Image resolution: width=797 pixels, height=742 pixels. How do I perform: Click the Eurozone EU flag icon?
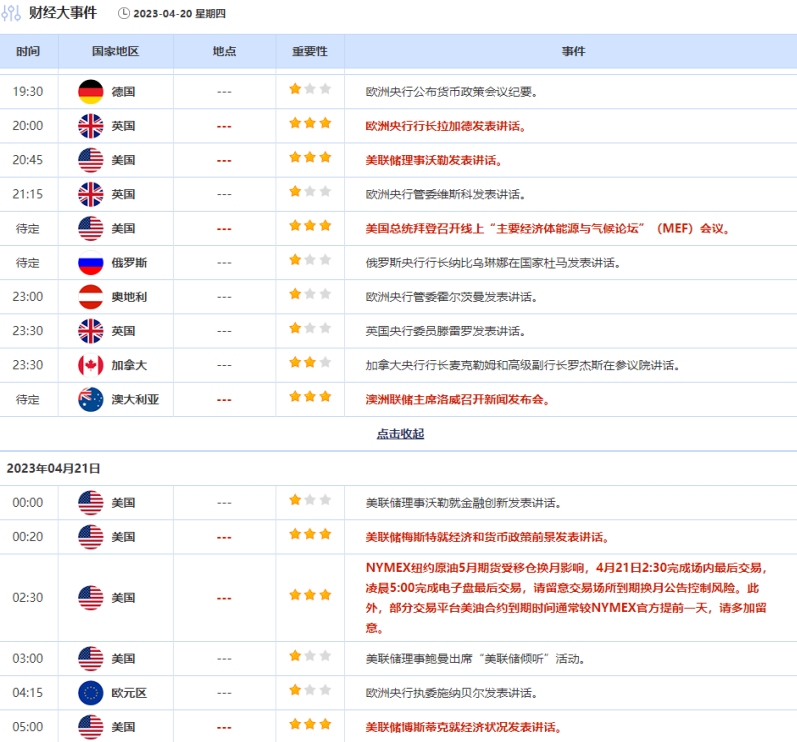pyautogui.click(x=90, y=693)
